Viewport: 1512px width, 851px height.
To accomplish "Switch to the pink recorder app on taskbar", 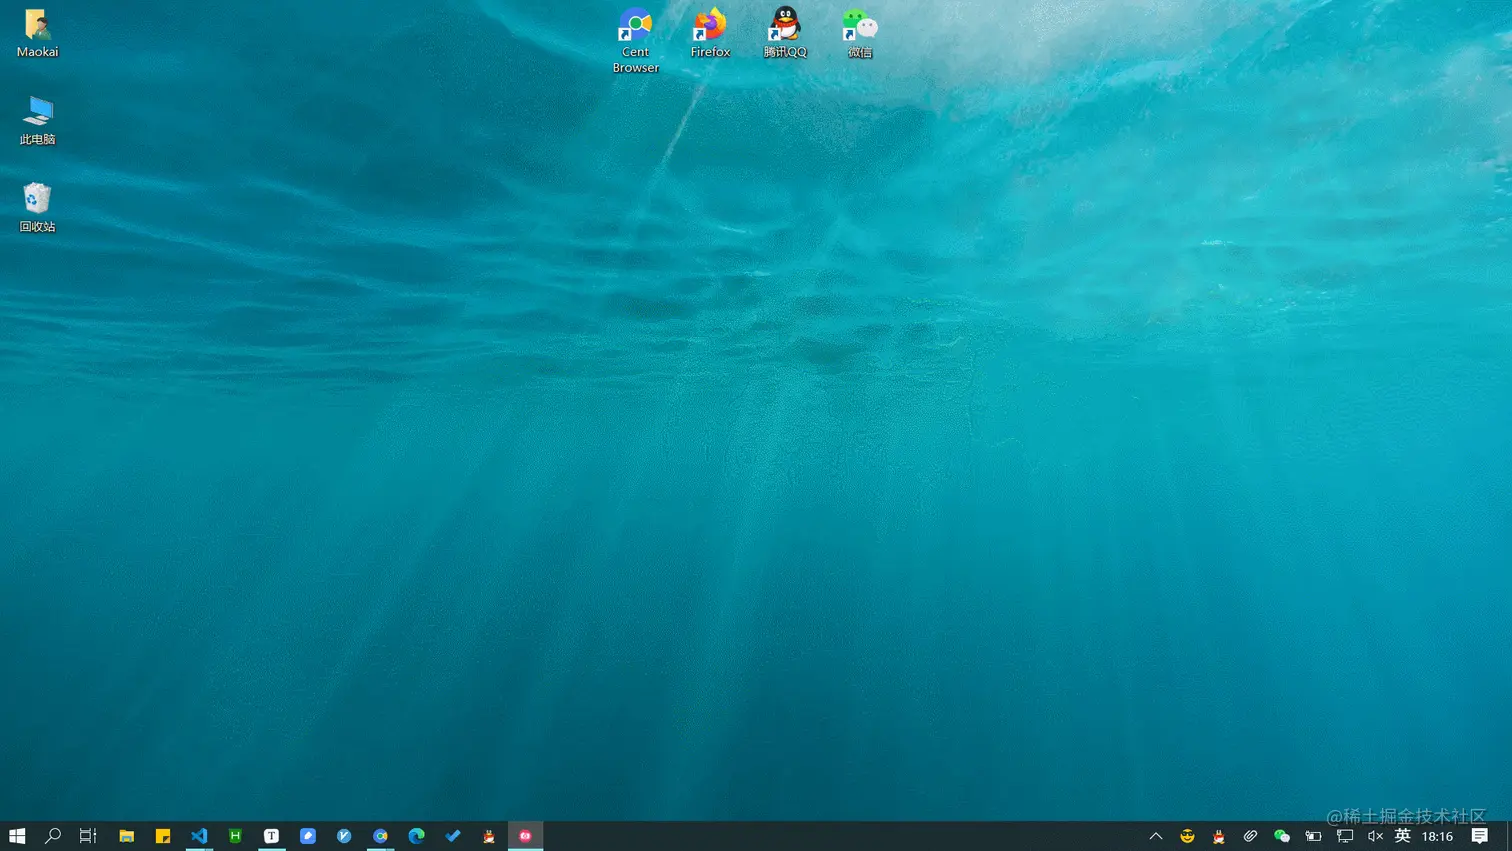I will click(x=525, y=836).
